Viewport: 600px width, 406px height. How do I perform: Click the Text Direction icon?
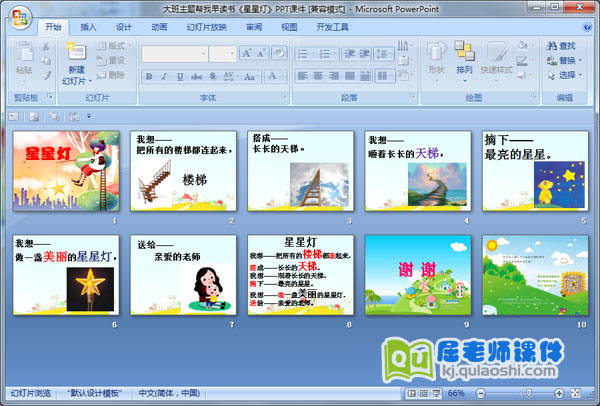click(x=405, y=46)
